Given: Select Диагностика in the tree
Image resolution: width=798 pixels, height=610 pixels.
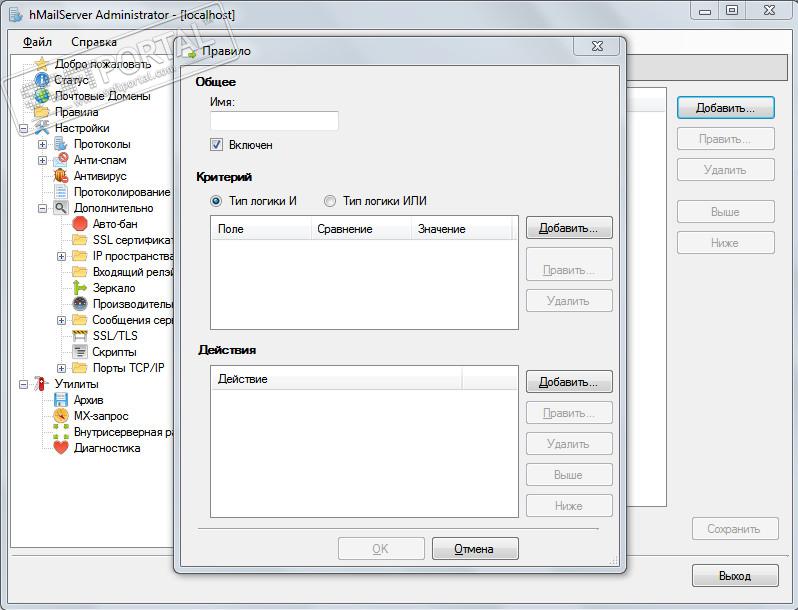Looking at the screenshot, I should point(107,448).
